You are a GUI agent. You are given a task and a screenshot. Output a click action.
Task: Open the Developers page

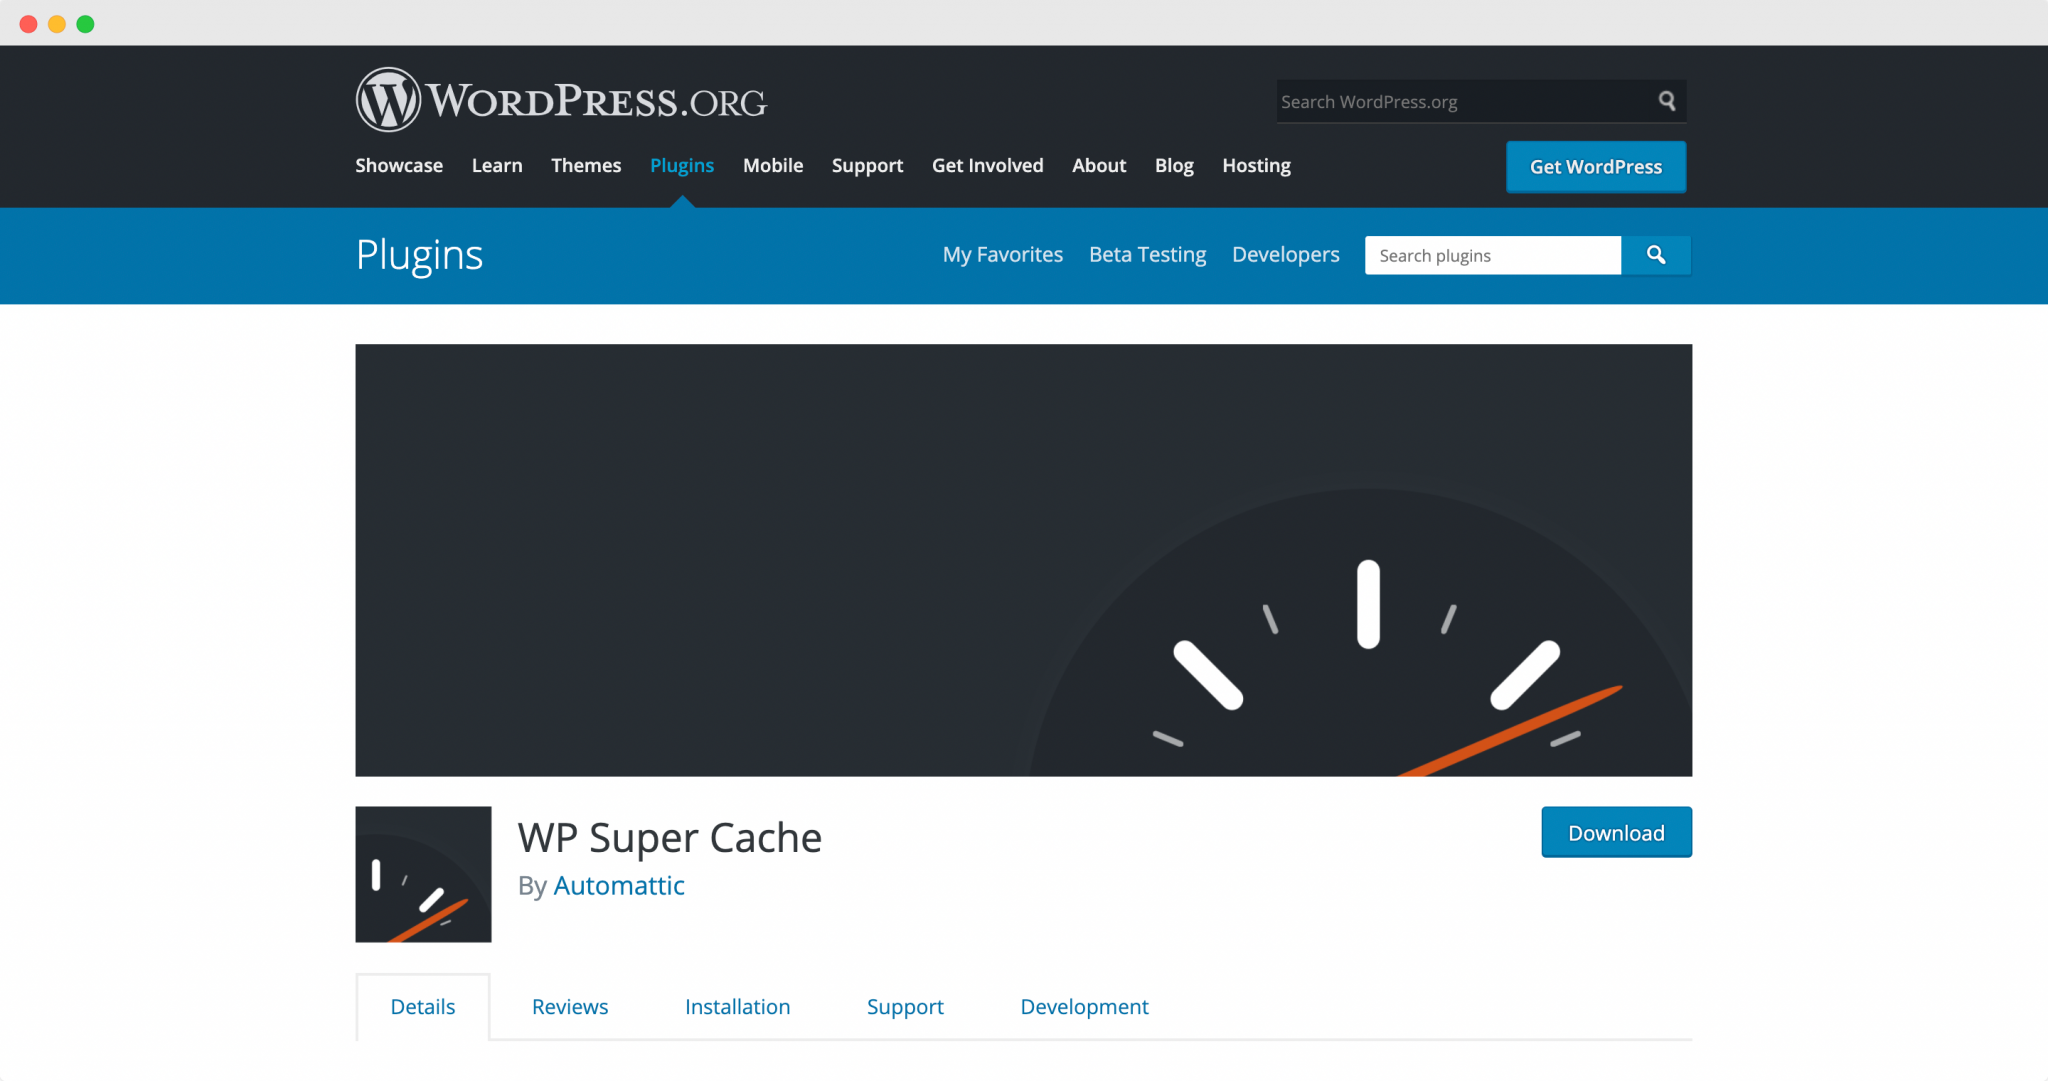click(1285, 254)
